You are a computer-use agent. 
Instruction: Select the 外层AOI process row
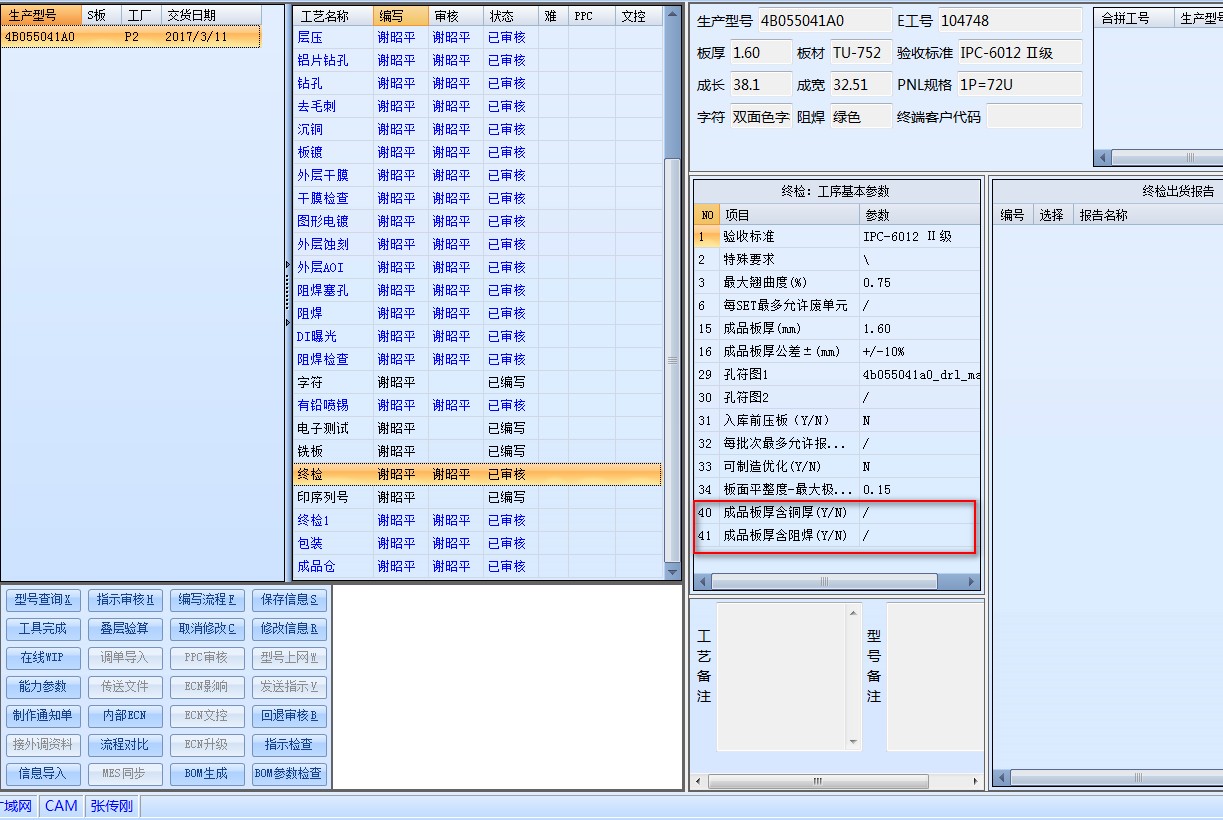coord(478,267)
